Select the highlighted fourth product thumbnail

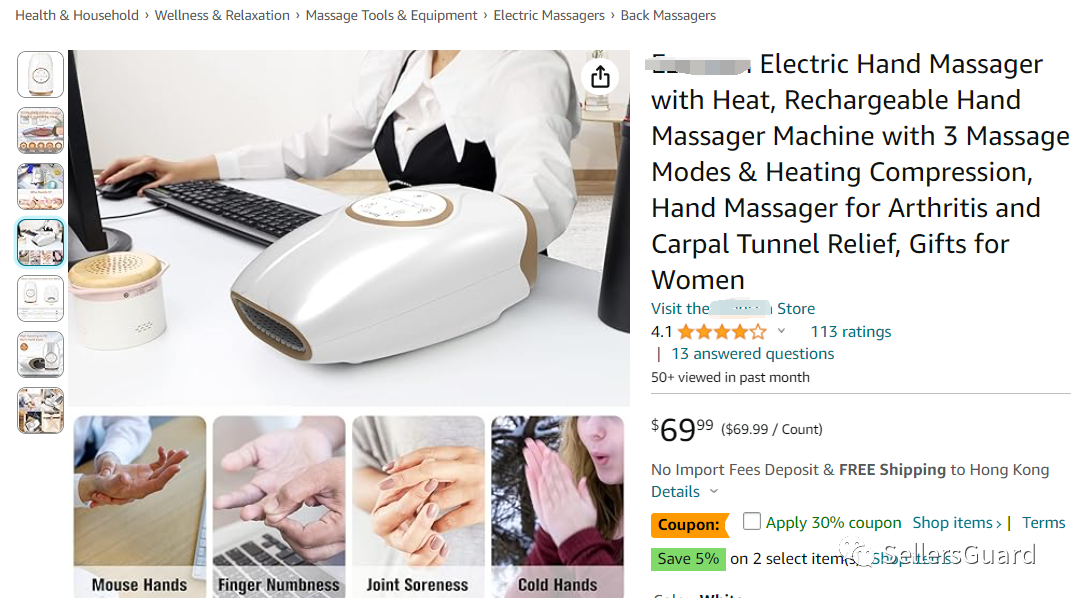coord(40,242)
